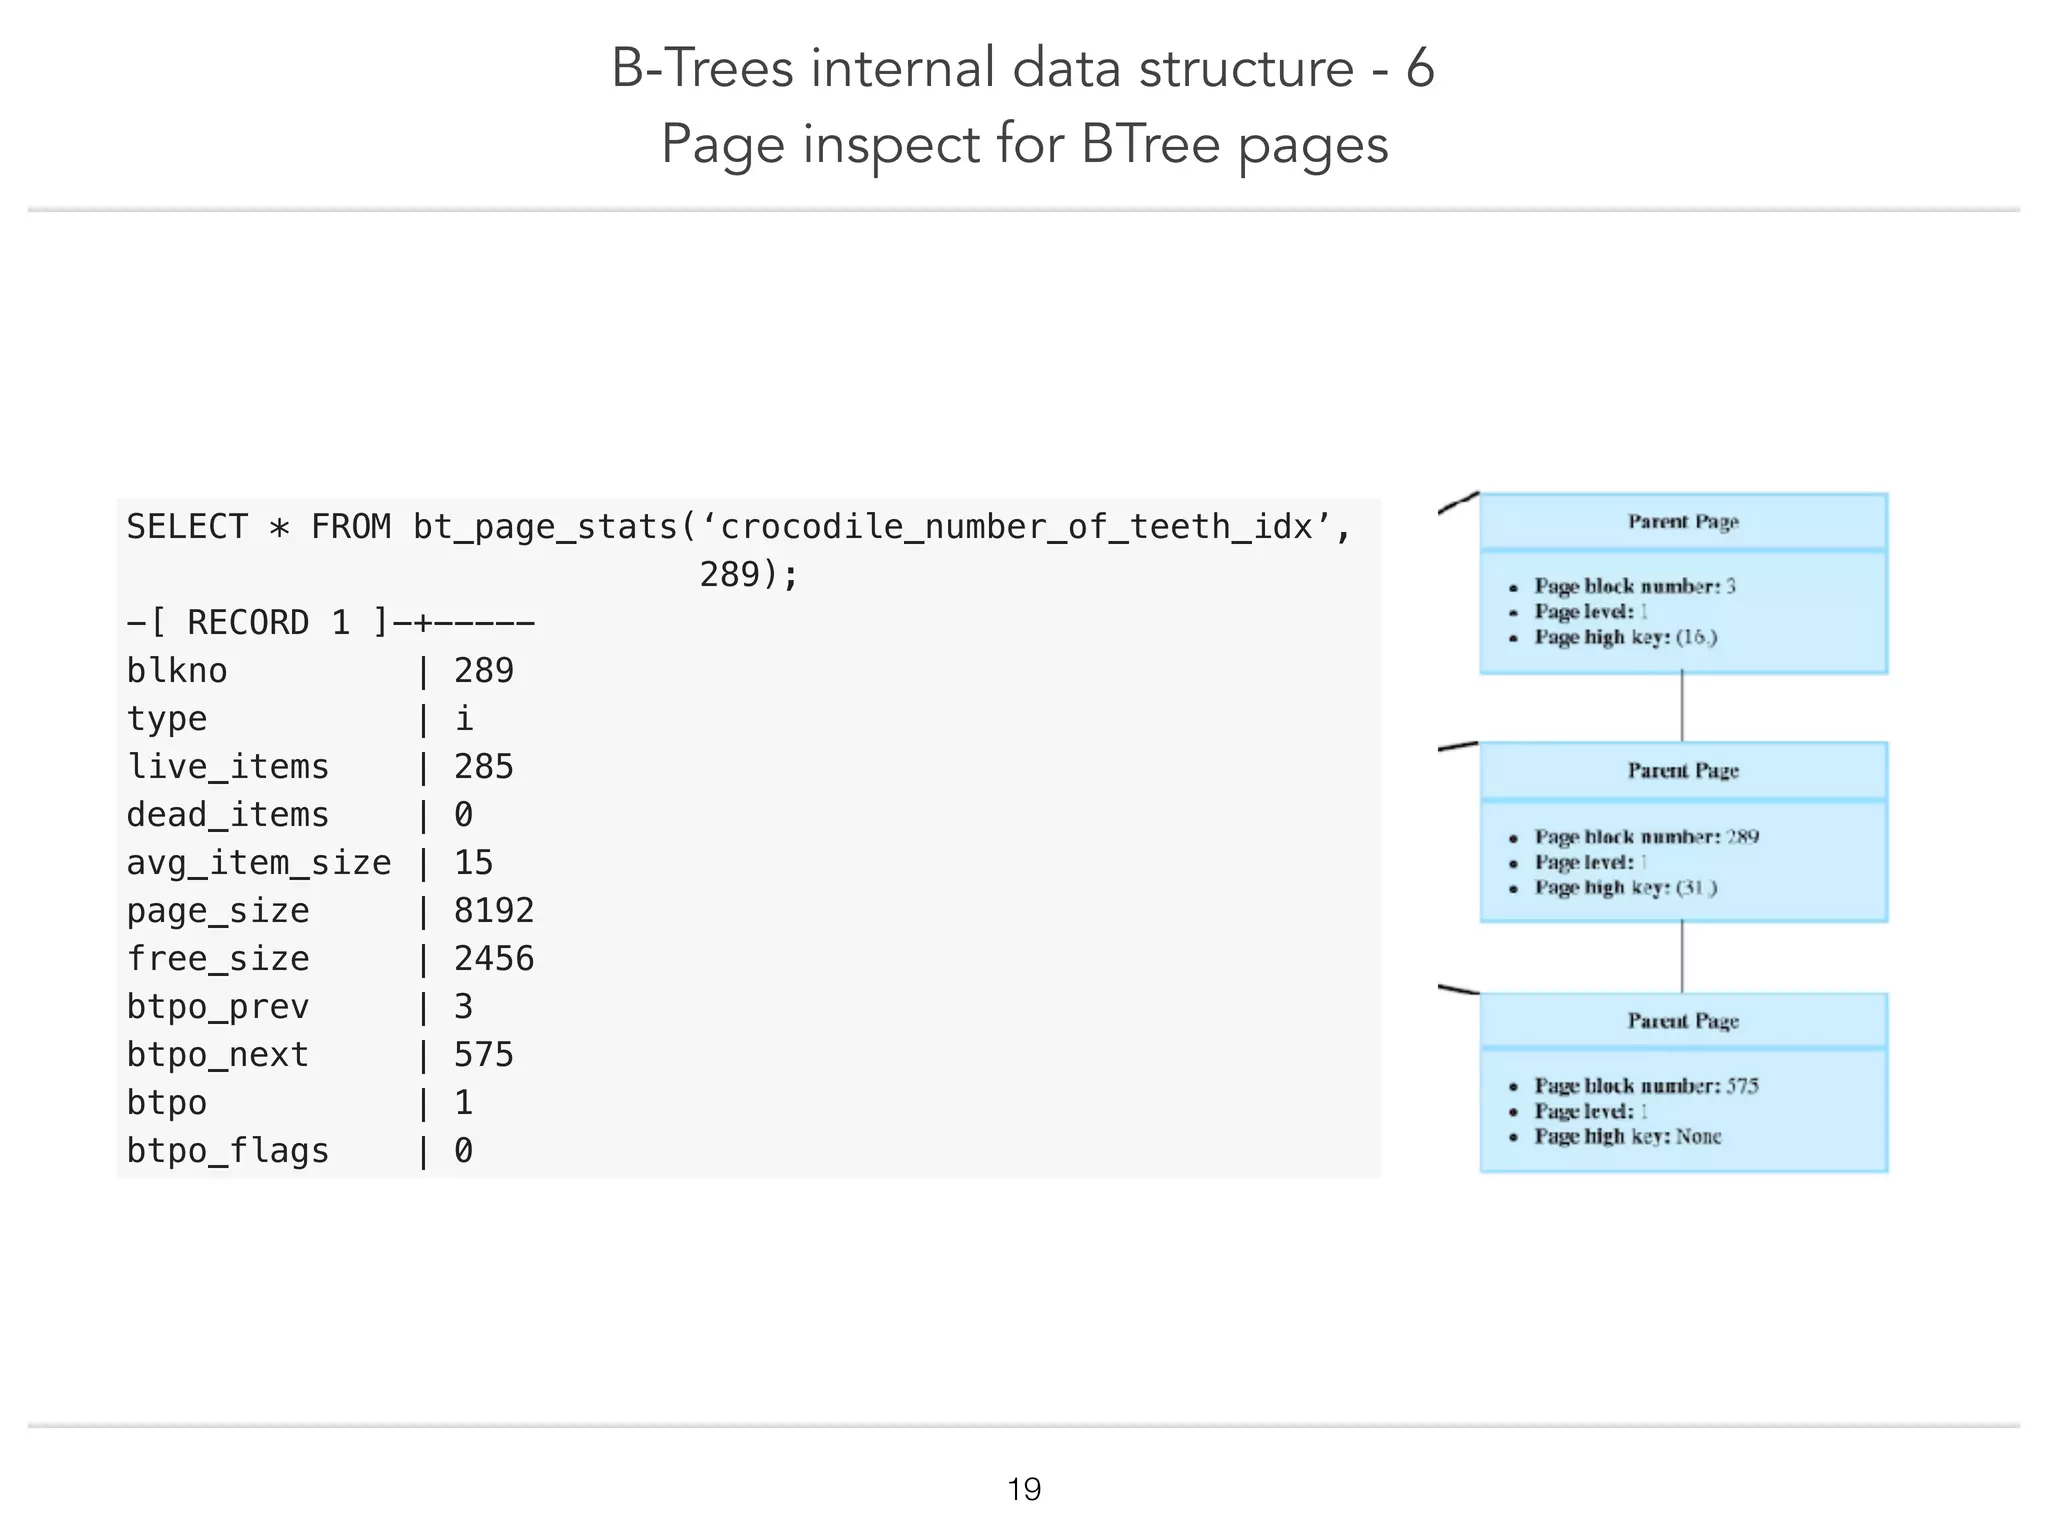This screenshot has width=2048, height=1536.
Task: Click the dead_items row
Action: pyautogui.click(x=300, y=815)
